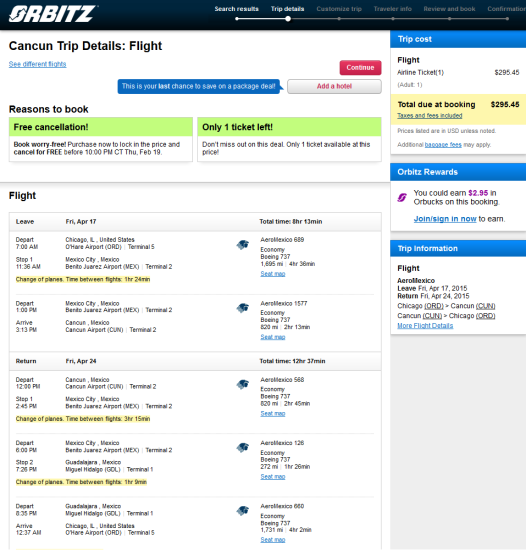Screen dimensions: 526x550
Task: Click AeroMexico logo beside flight 689
Action: [242, 244]
